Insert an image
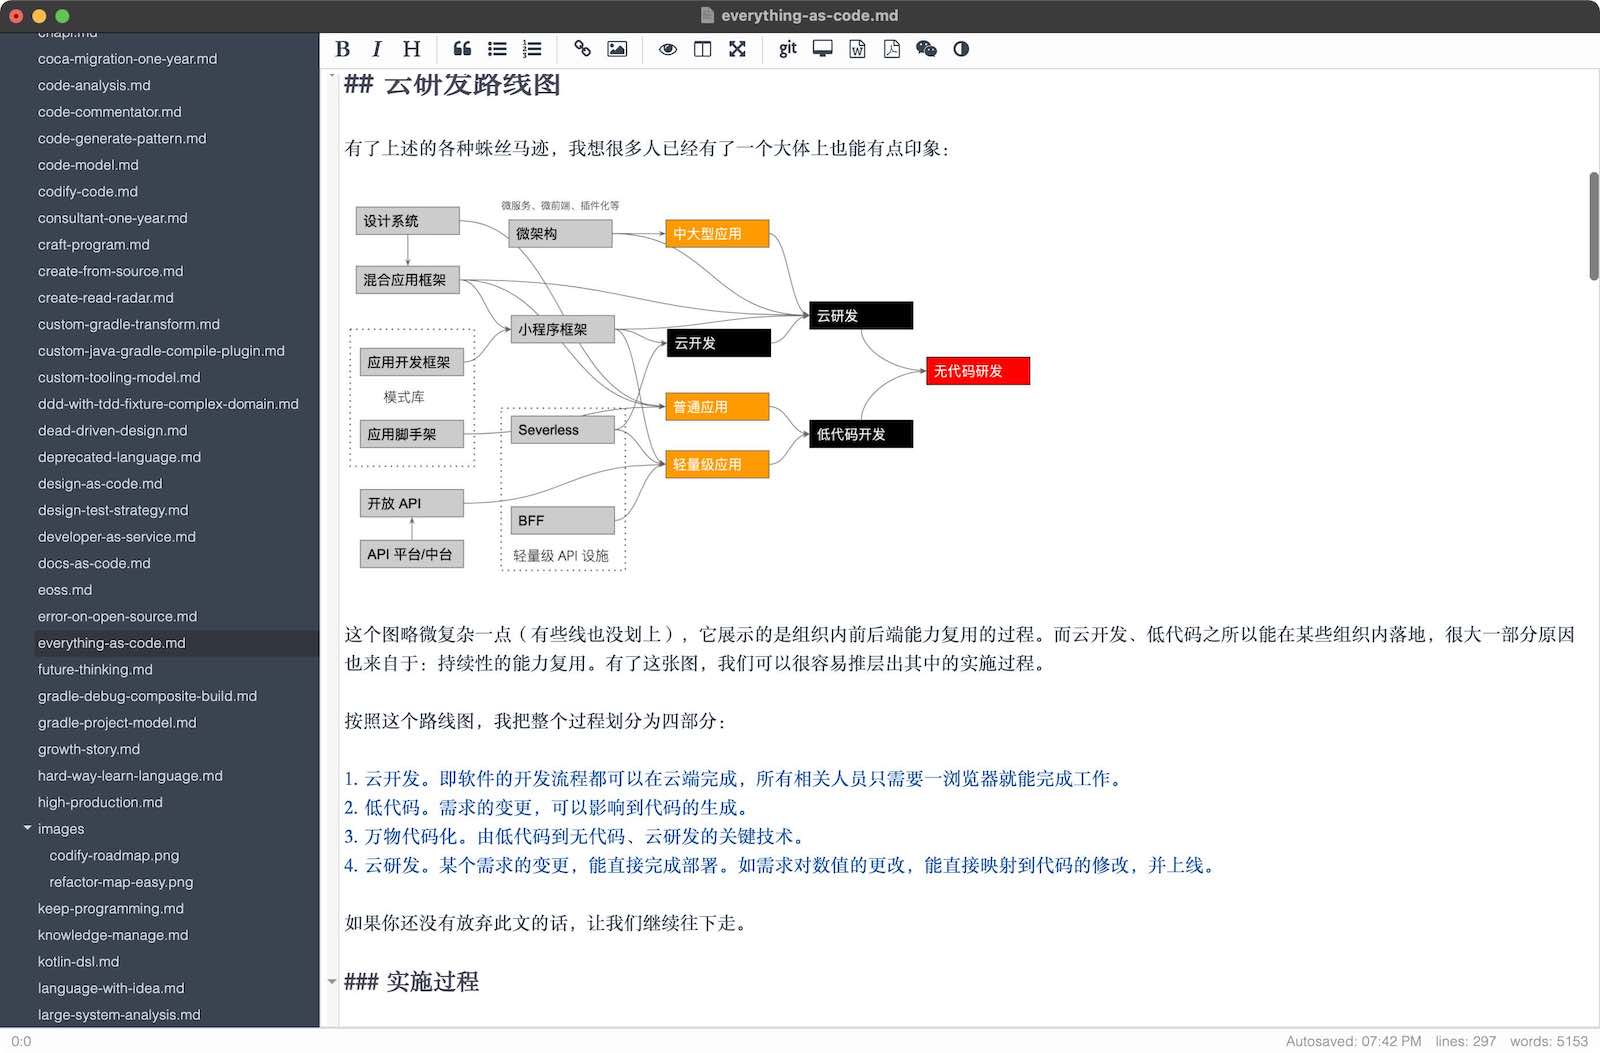 616,48
